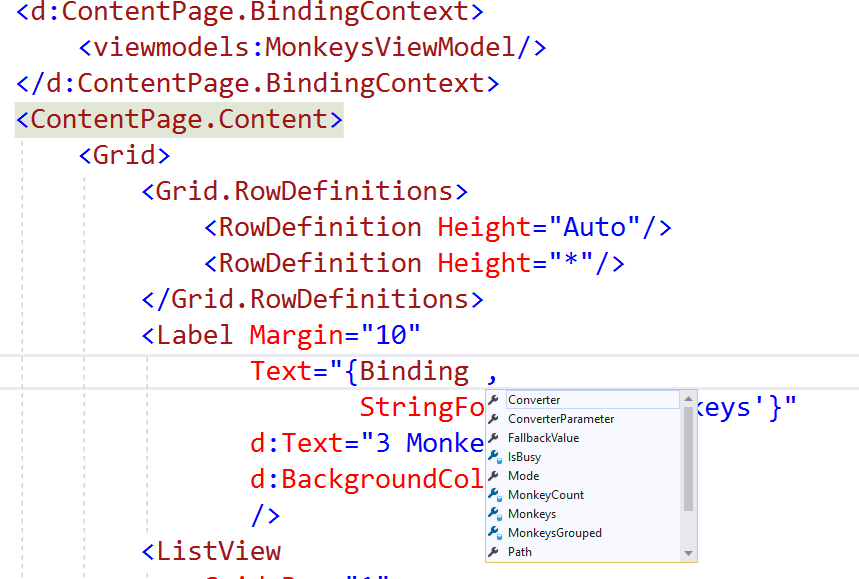Click the completion list scroll-up arrow
Screen dimensions: 859x579
pos(689,398)
